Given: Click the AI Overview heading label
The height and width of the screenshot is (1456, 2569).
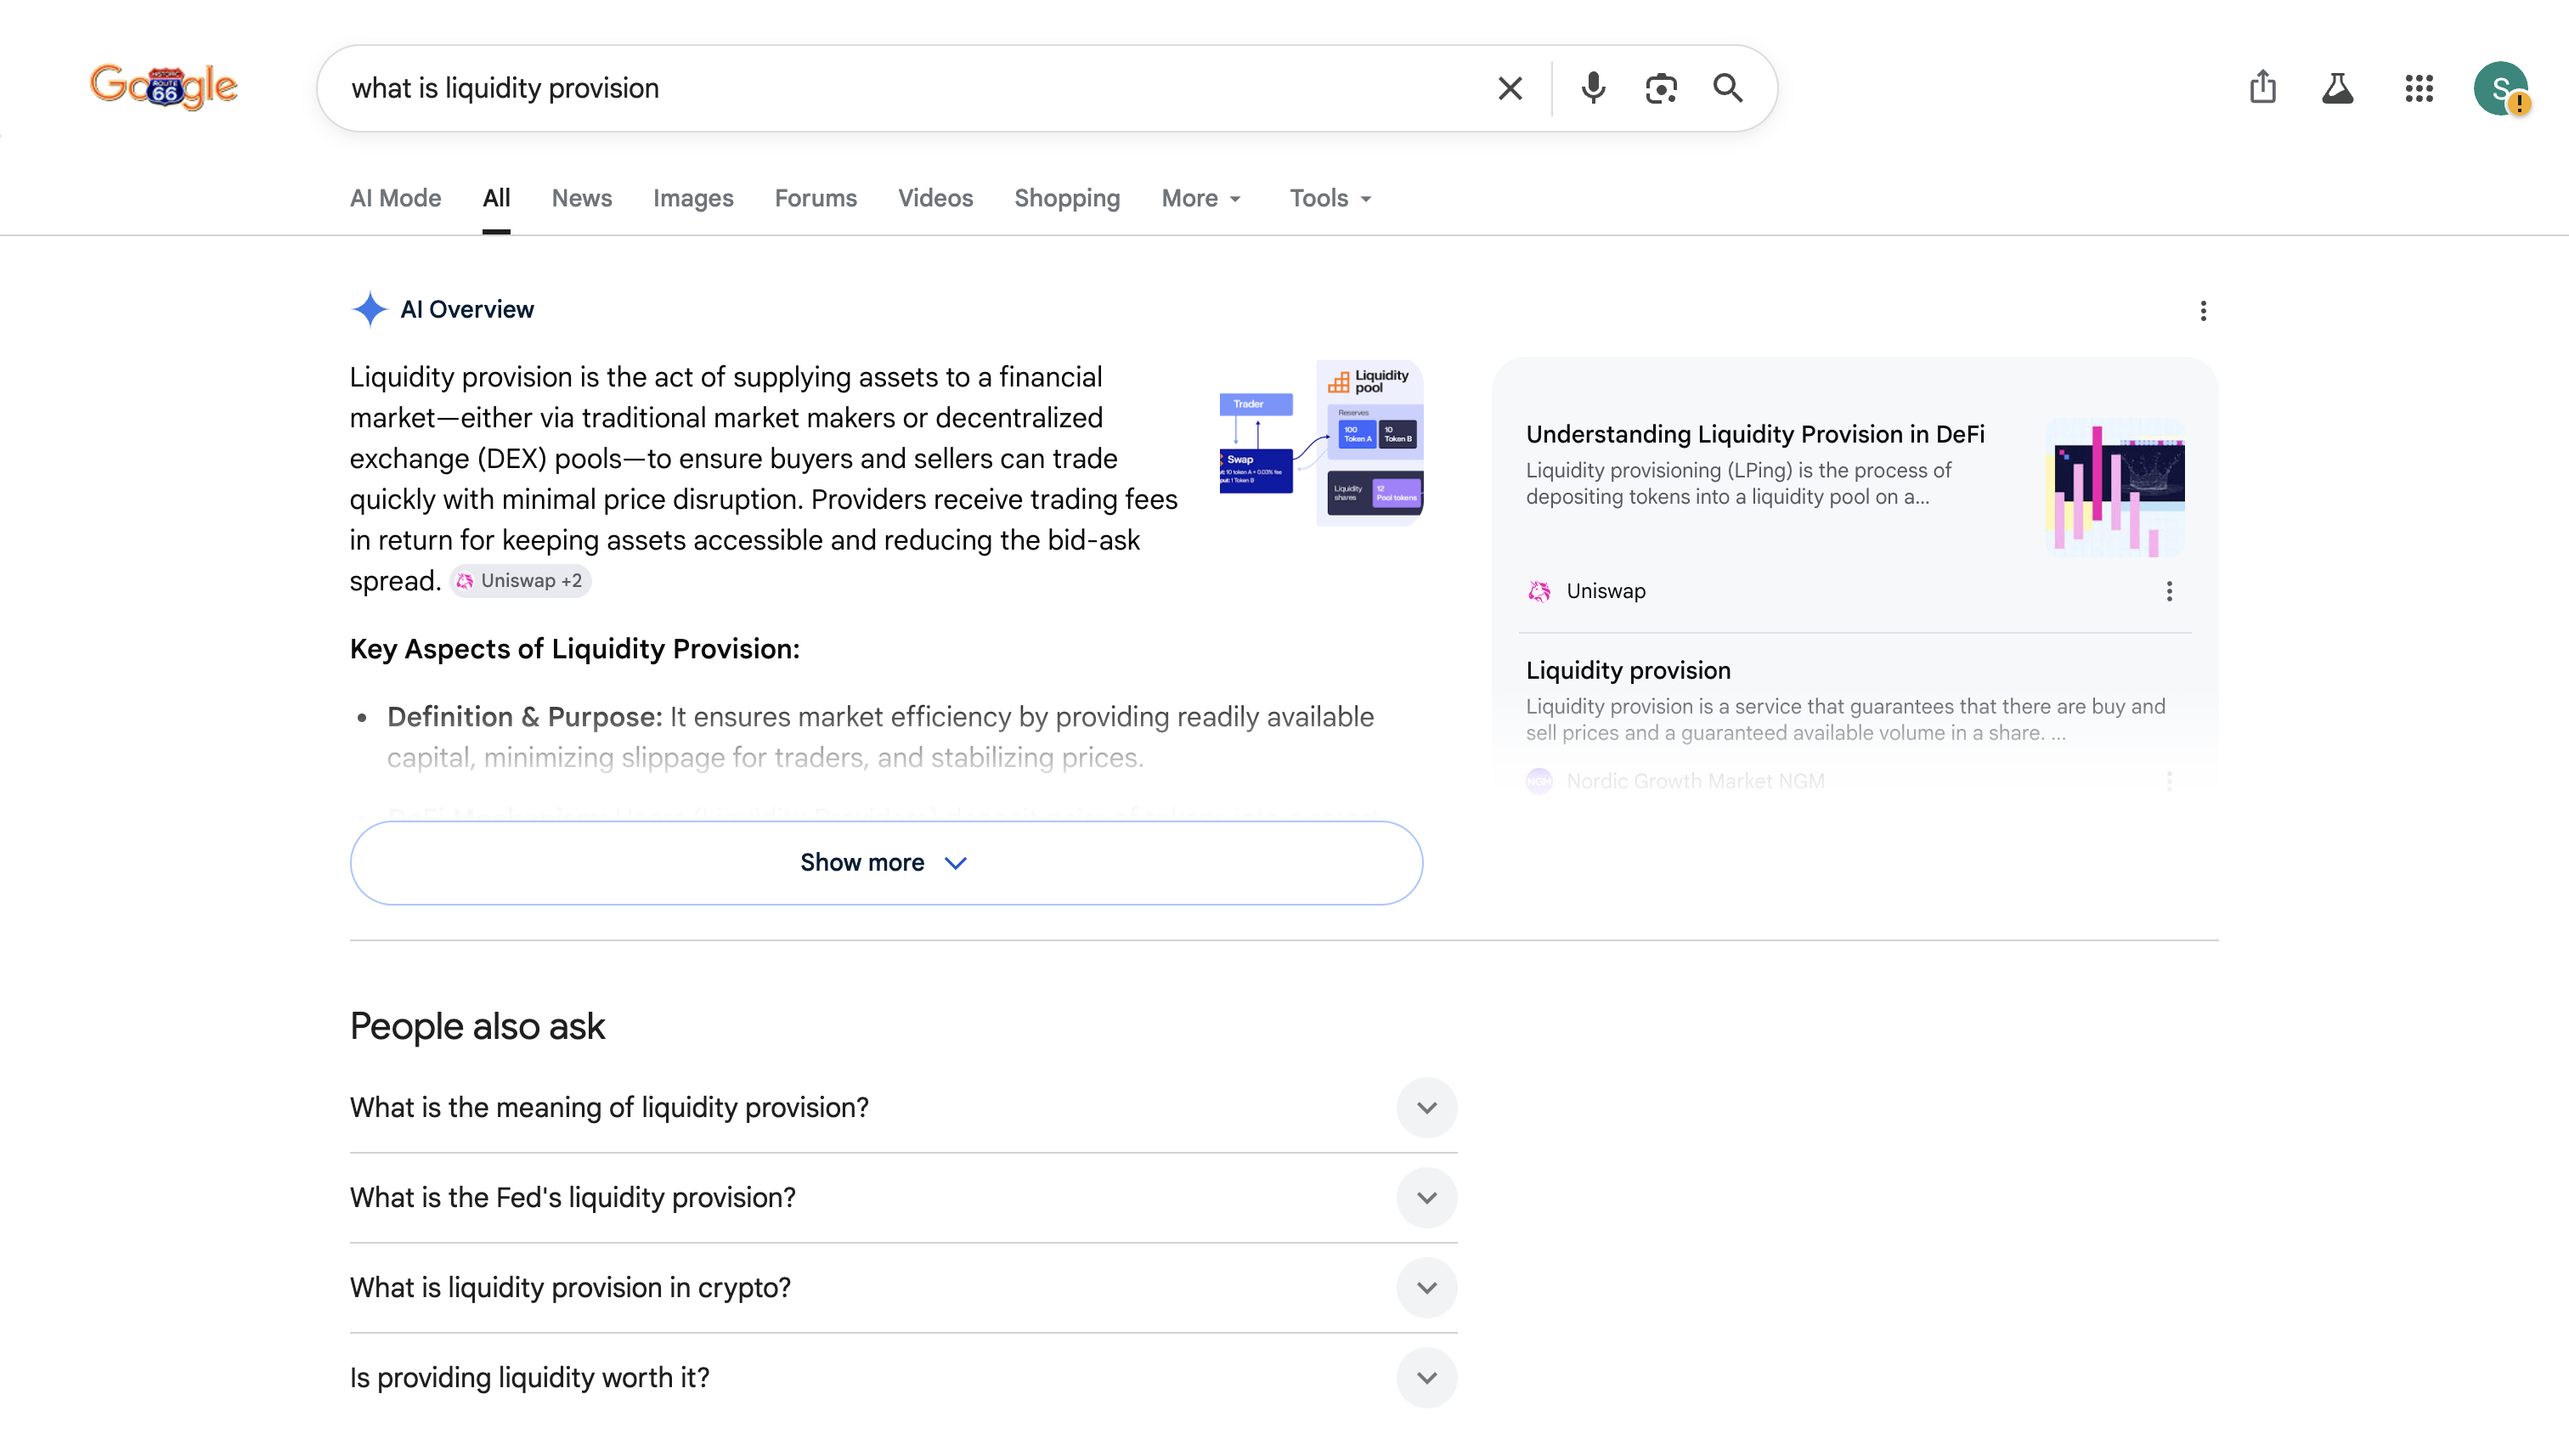Looking at the screenshot, I should click(x=467, y=309).
